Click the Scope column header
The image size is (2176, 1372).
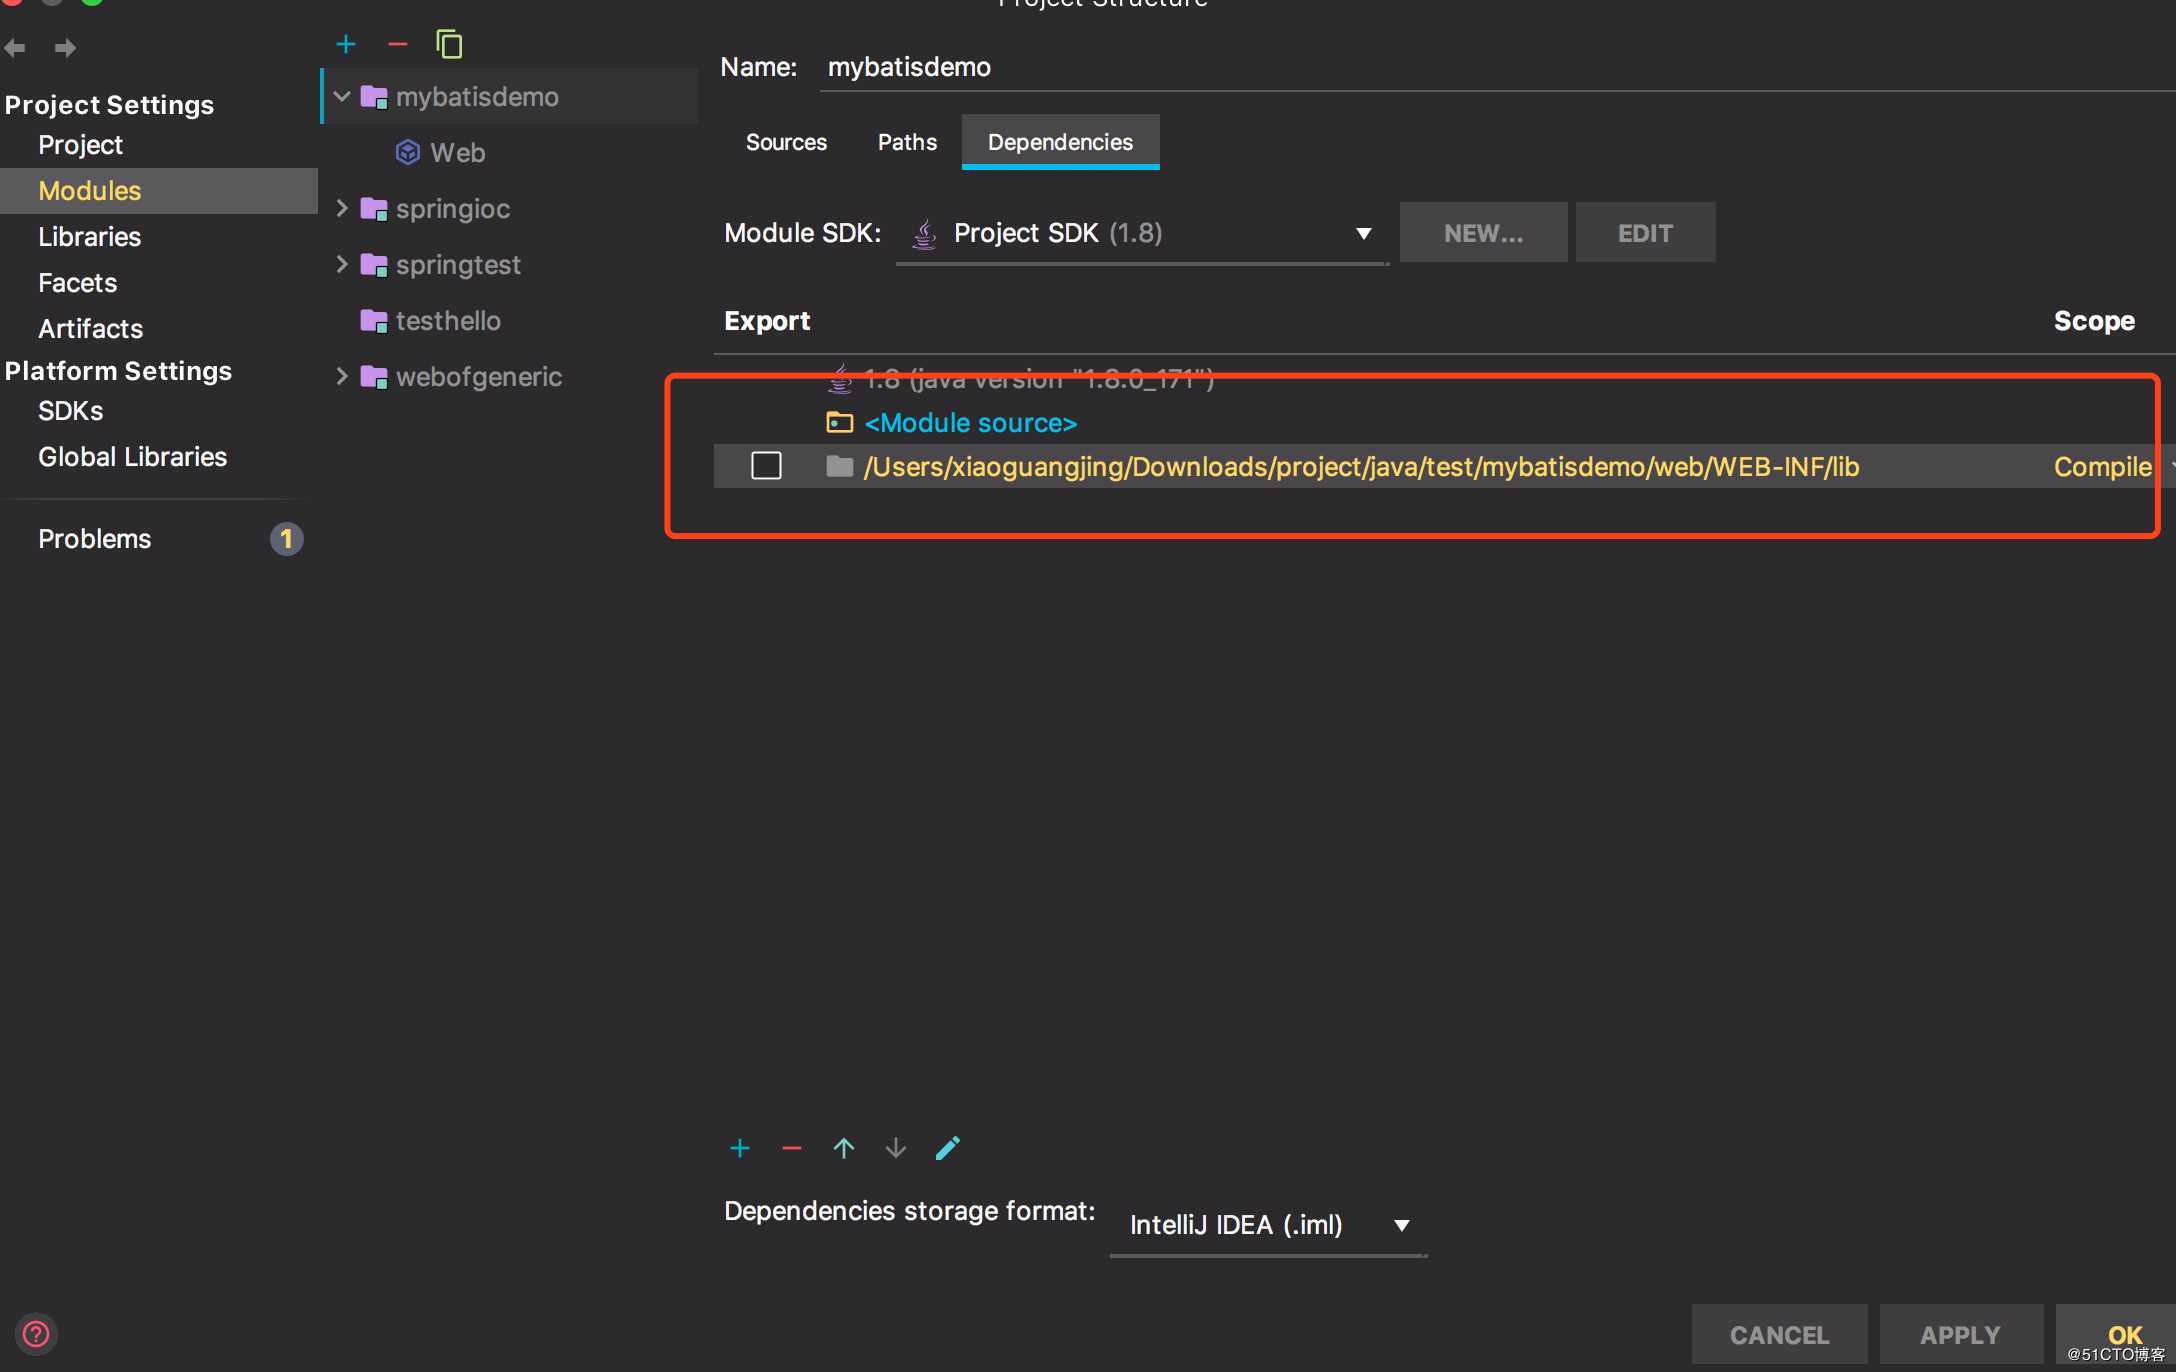tap(2094, 321)
